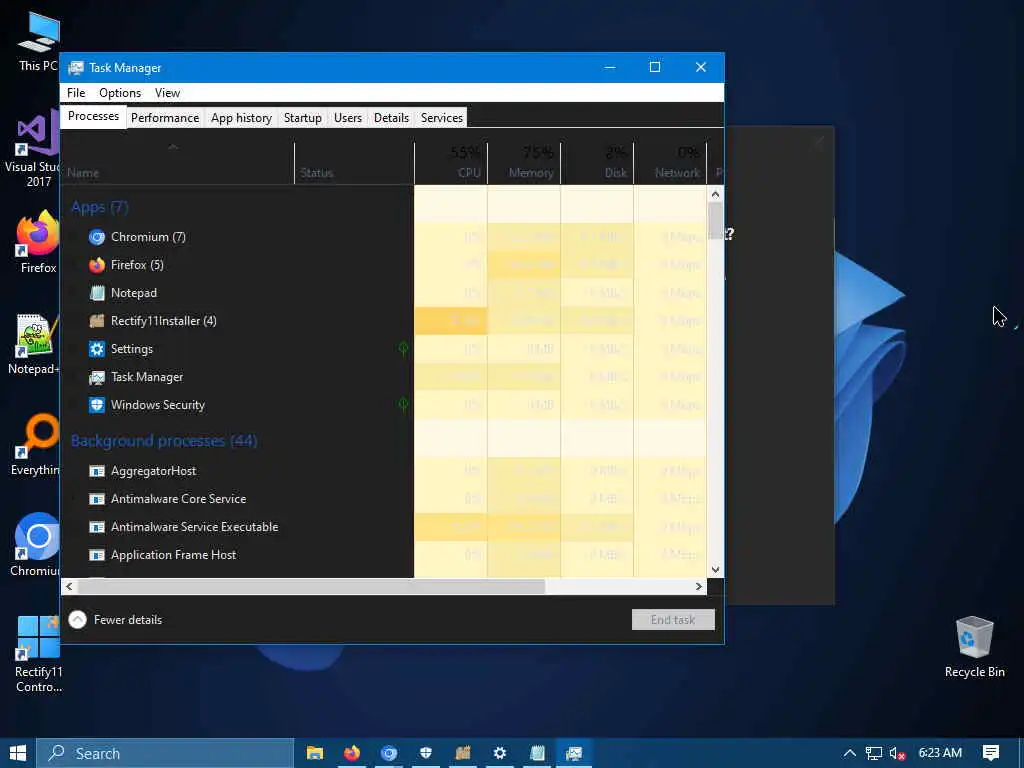Screen dimensions: 1024x768
Task: Open Chromium from the taskbar
Action: (389, 753)
